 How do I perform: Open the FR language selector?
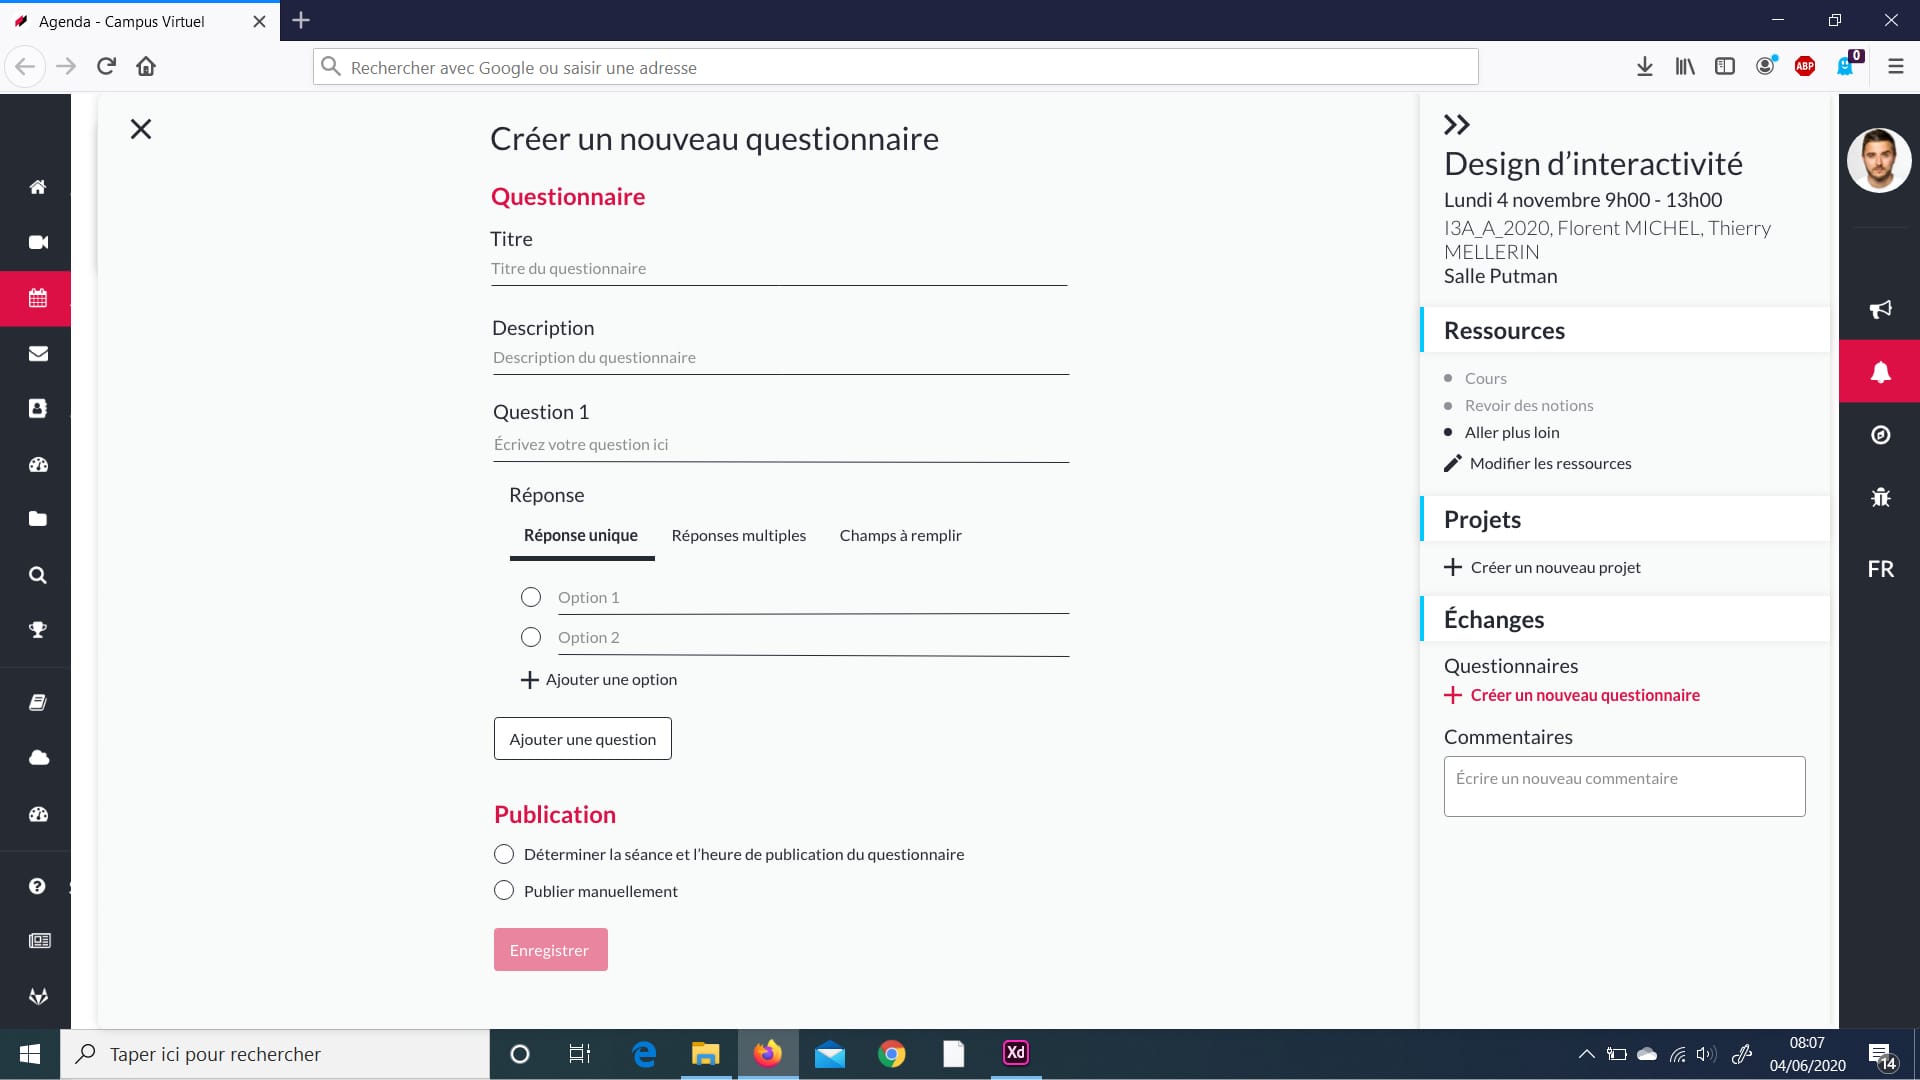pyautogui.click(x=1880, y=569)
